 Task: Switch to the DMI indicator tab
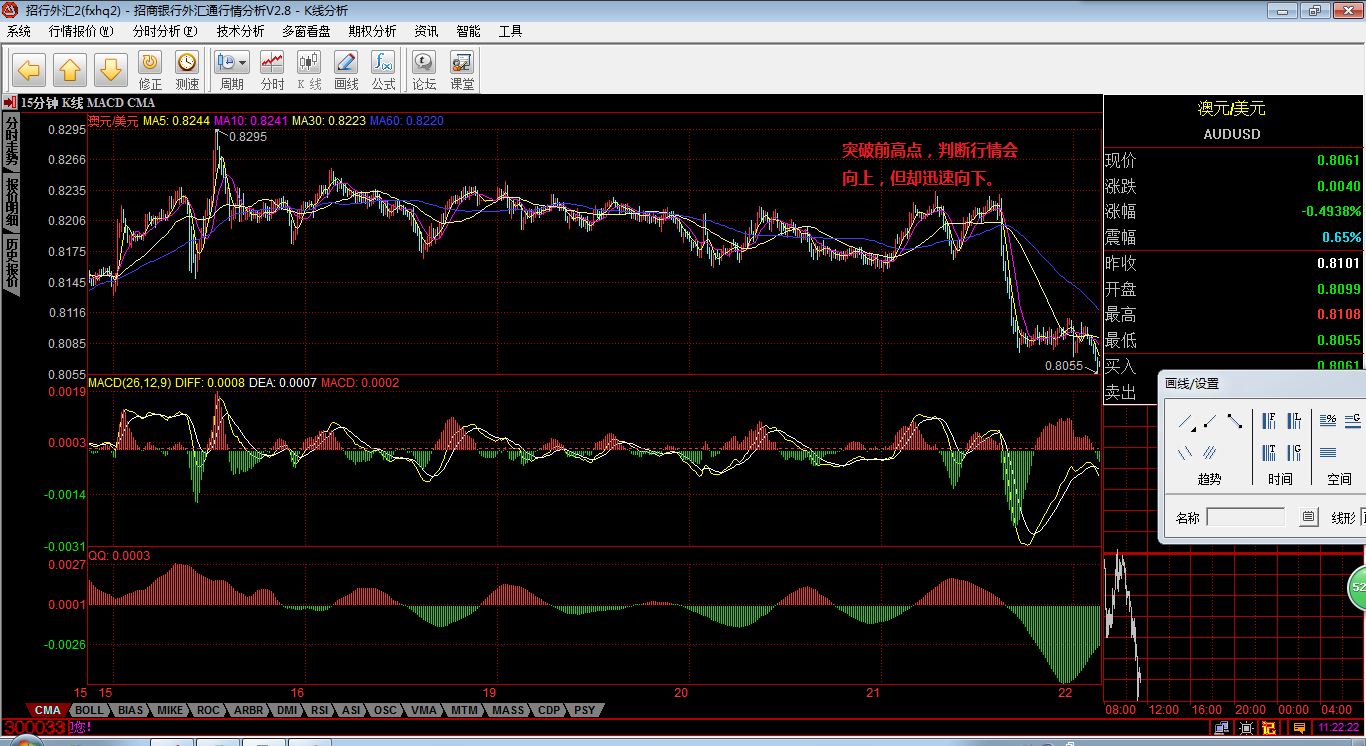pos(287,710)
